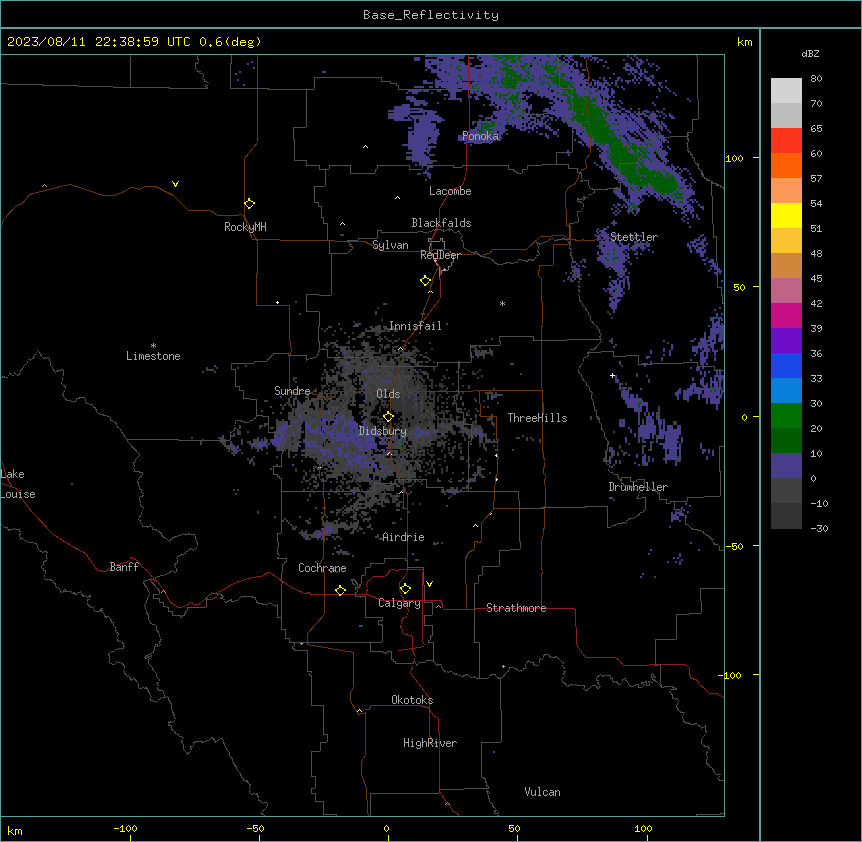Click the white swatch between 80 and 70 dBZ

[x=786, y=90]
